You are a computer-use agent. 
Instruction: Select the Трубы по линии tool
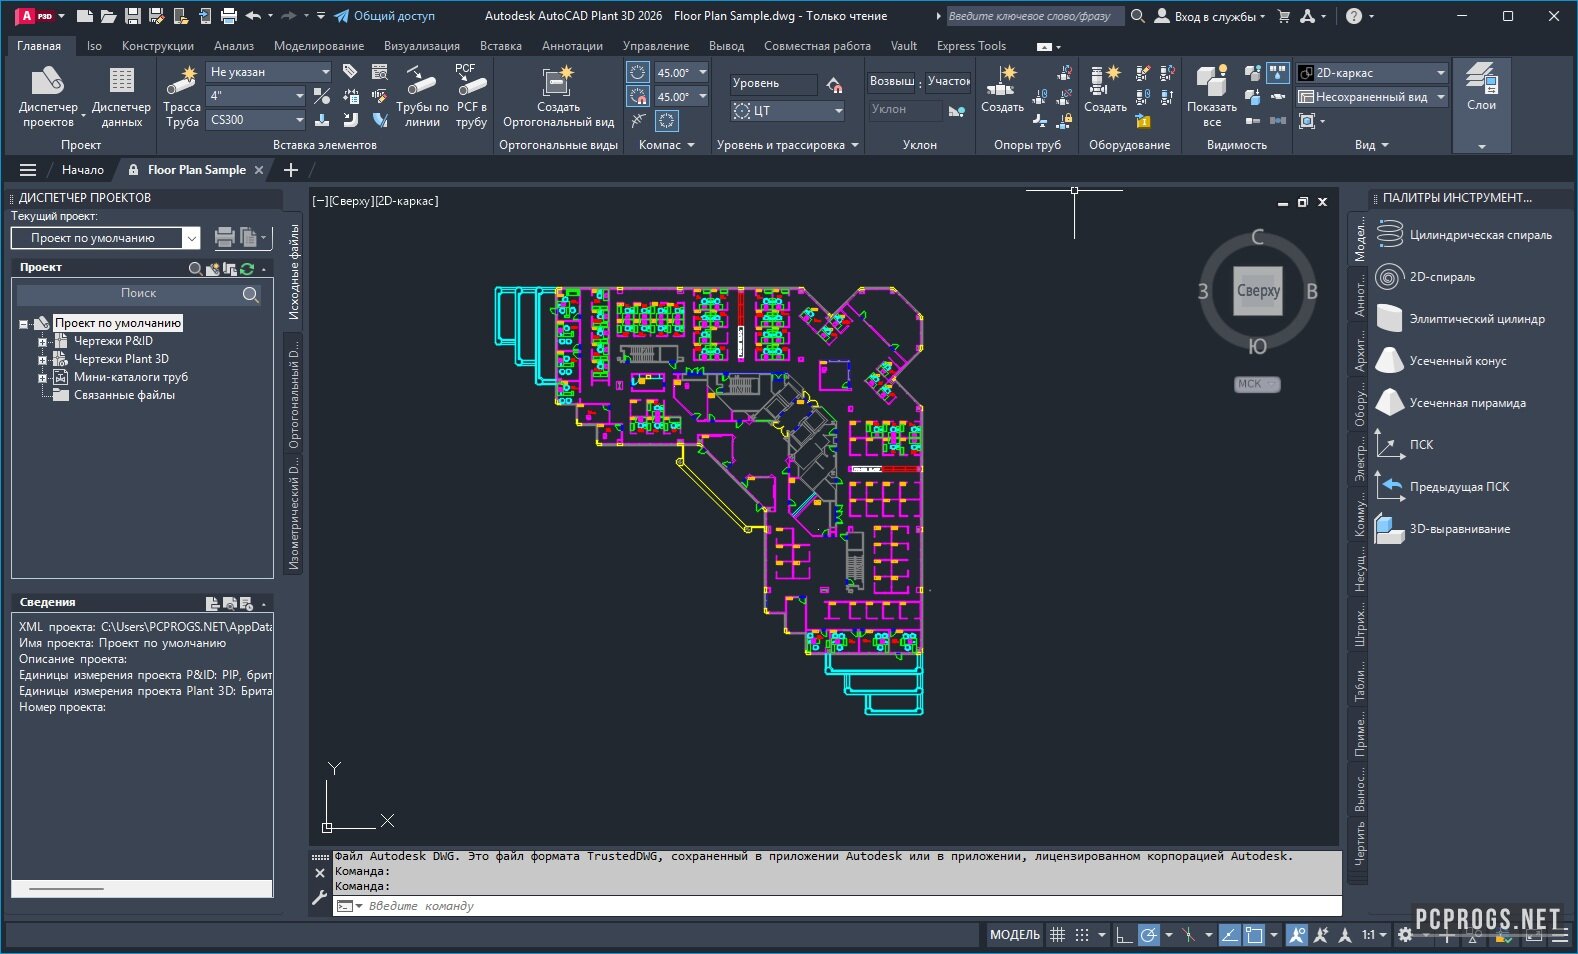point(422,97)
